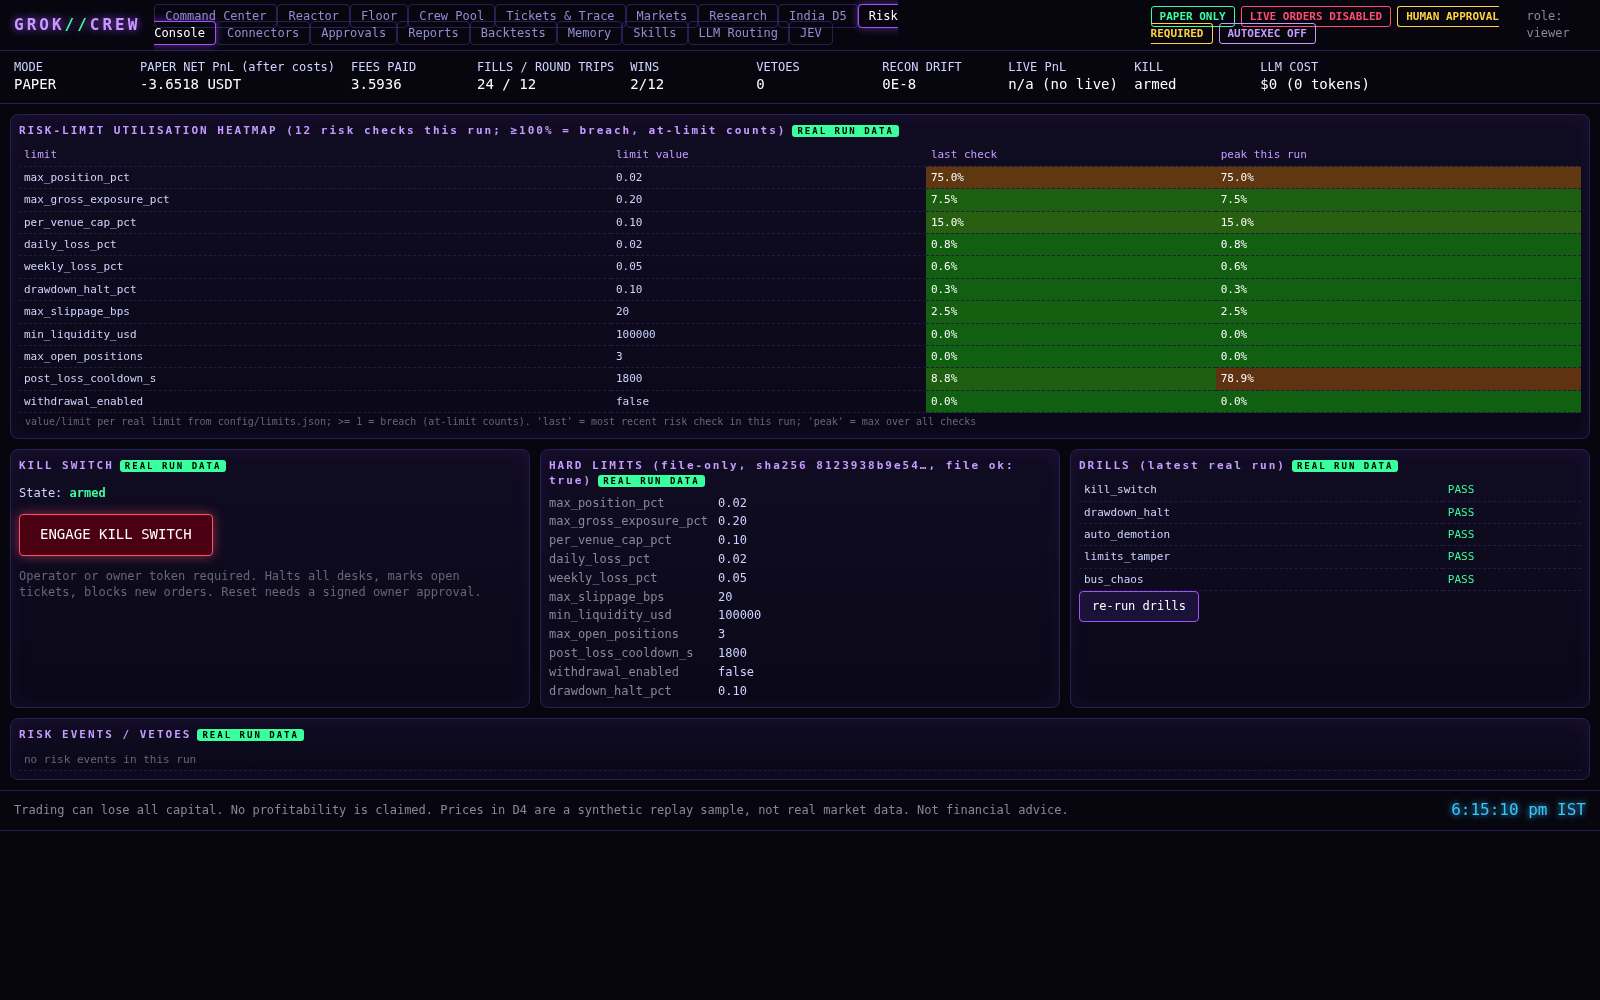Screen dimensions: 1600x1000
Task: Select the Reports tab
Action: coord(433,33)
